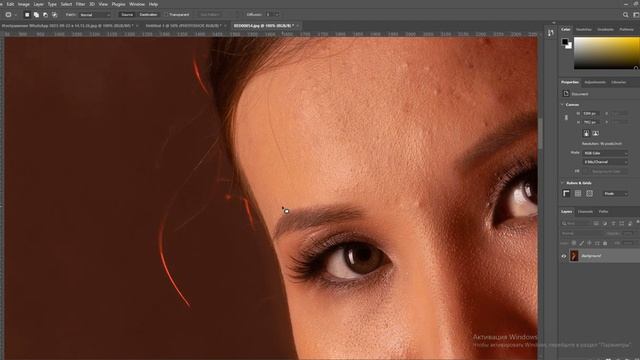The image size is (640, 360).
Task: Choose the Source patch option
Action: pos(127,15)
